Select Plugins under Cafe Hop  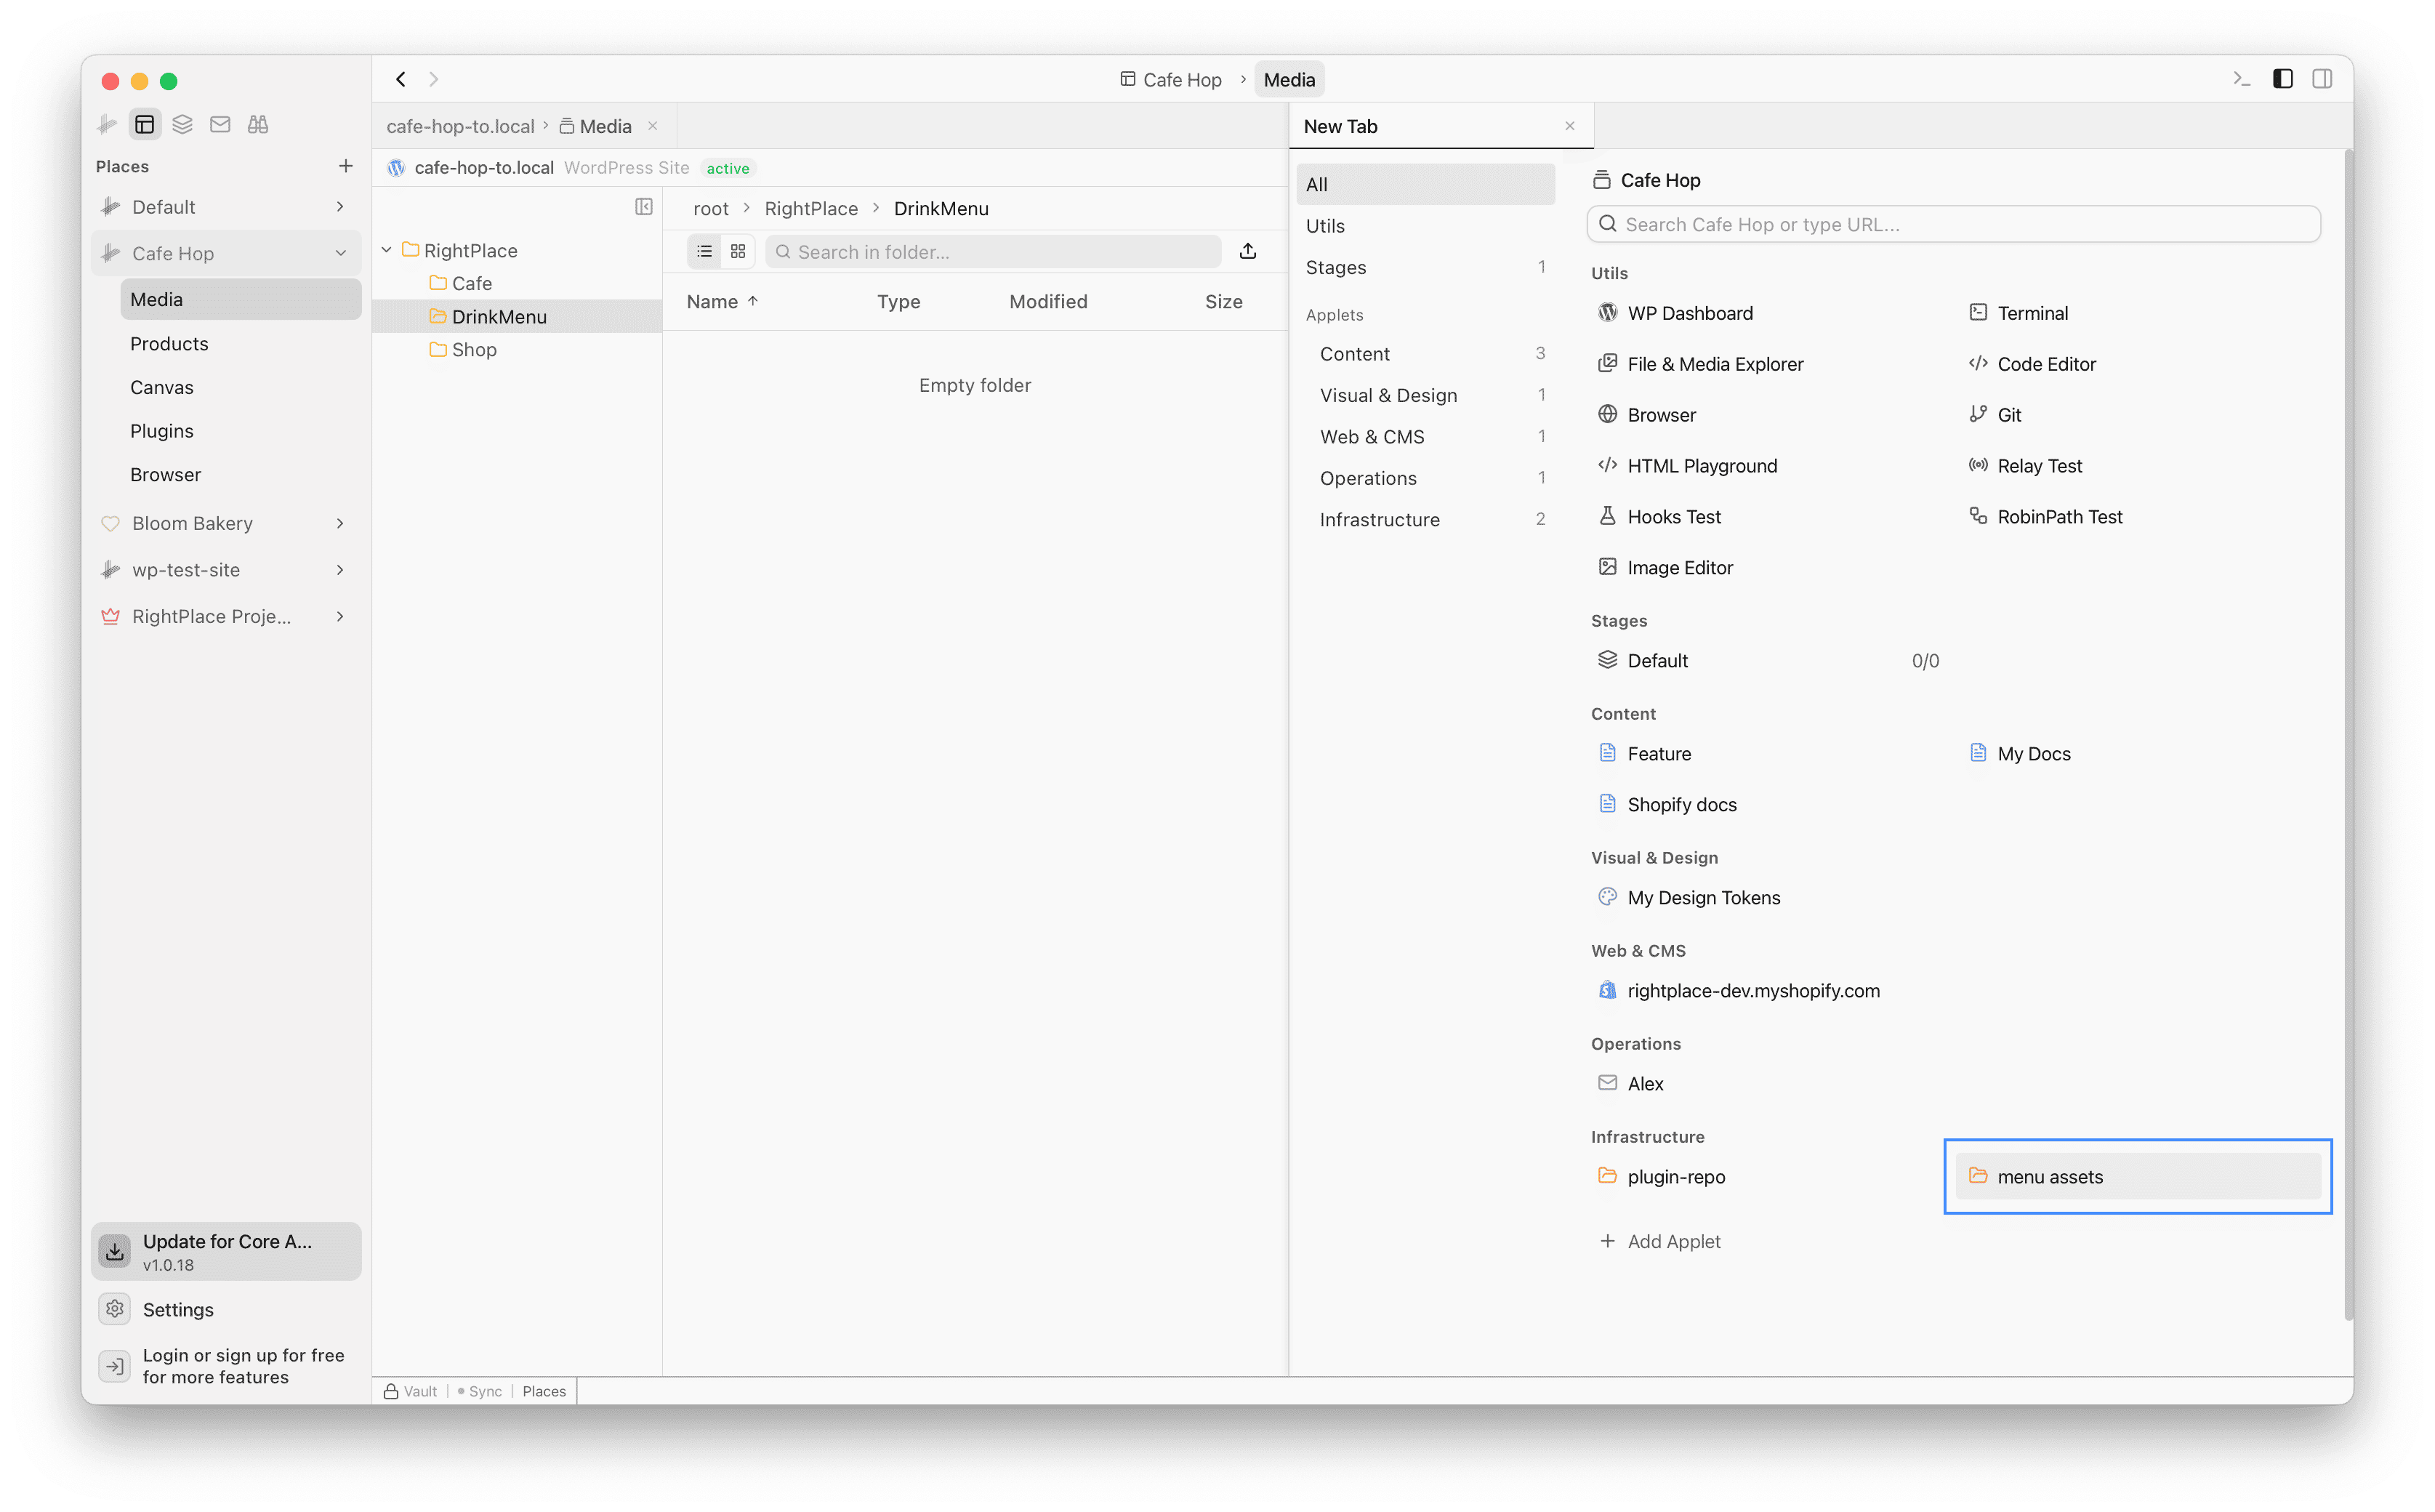coord(240,431)
